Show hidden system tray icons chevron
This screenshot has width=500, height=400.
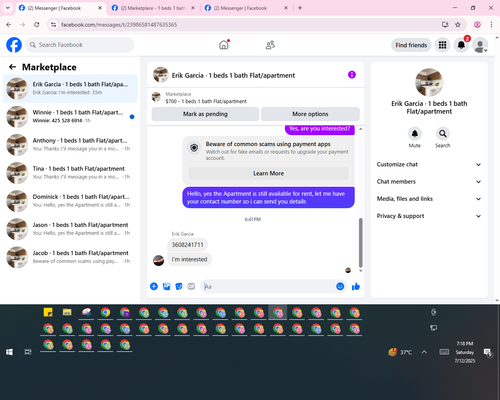tap(424, 352)
